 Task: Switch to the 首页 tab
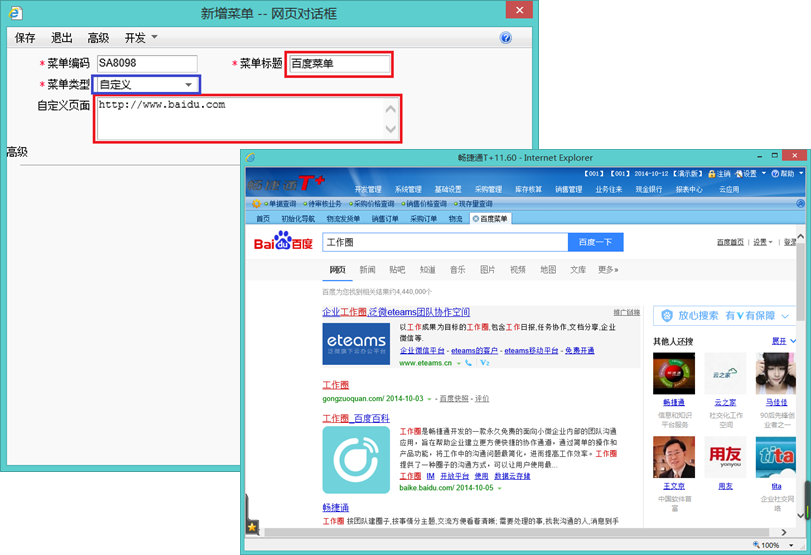coord(263,219)
